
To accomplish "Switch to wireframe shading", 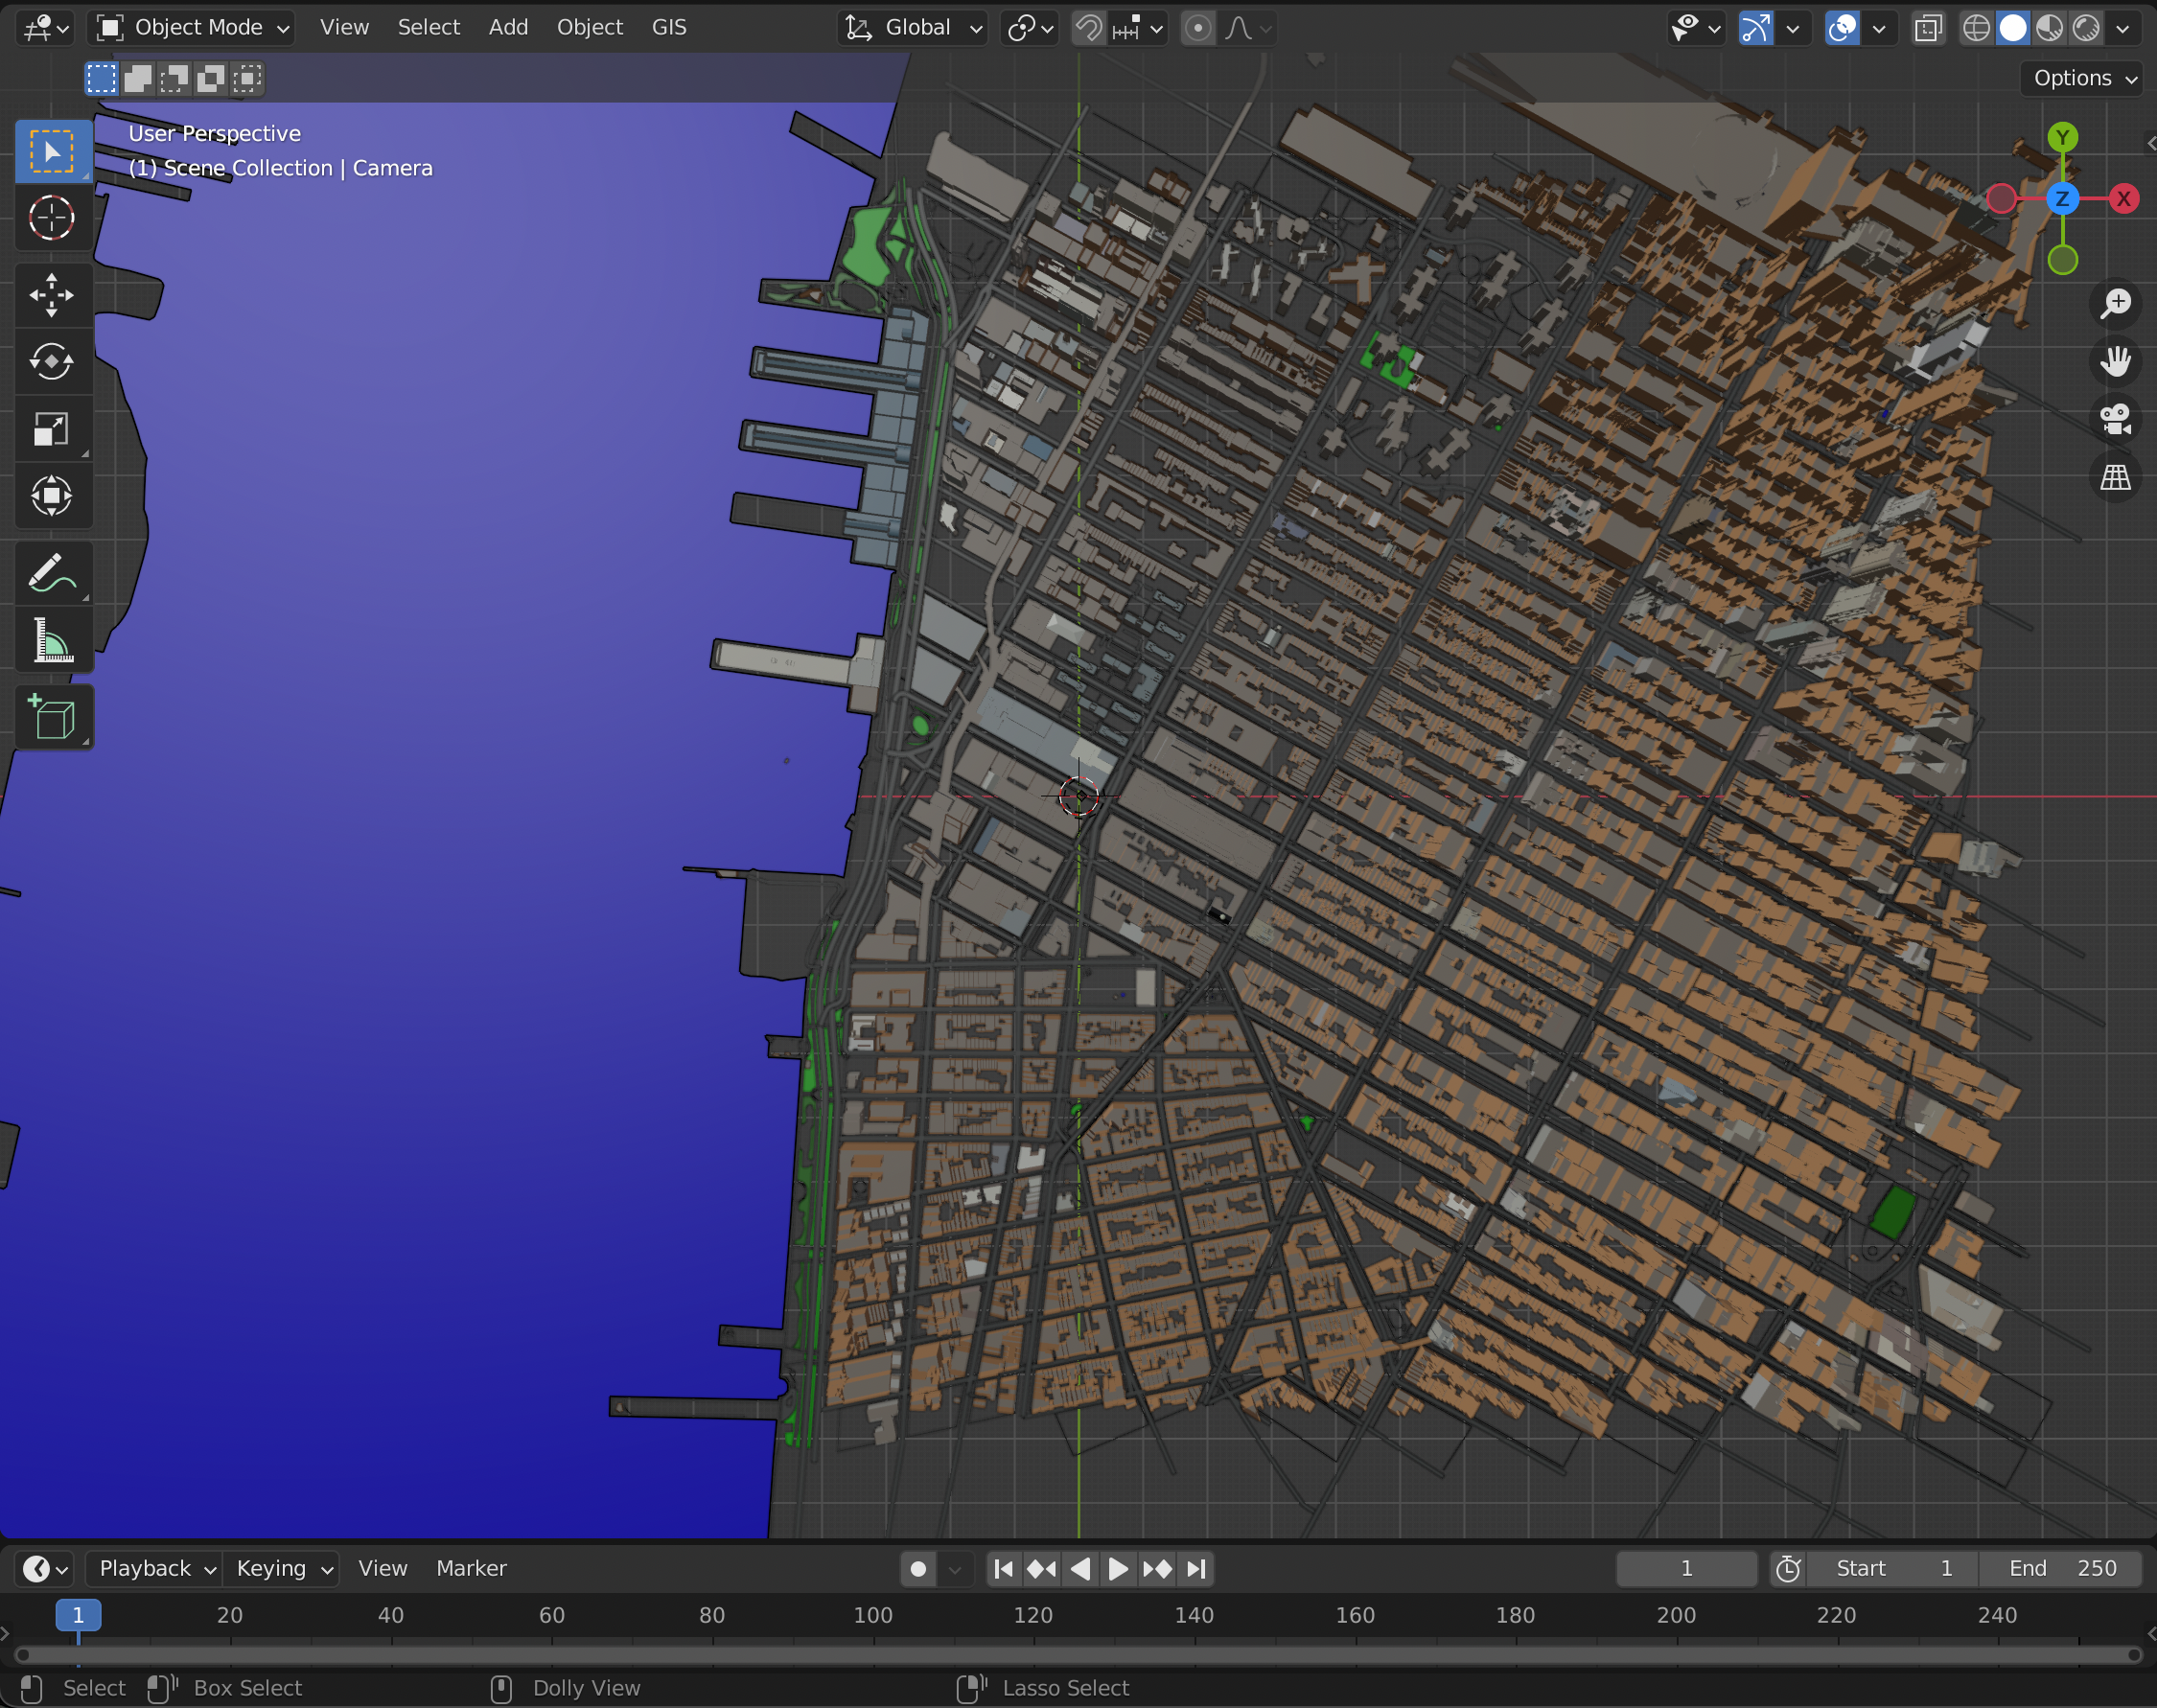I will click(1976, 28).
